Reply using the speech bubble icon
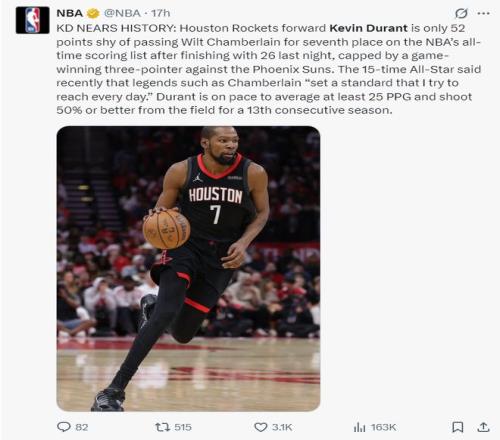Viewport: 500px width, 440px height. 64,427
